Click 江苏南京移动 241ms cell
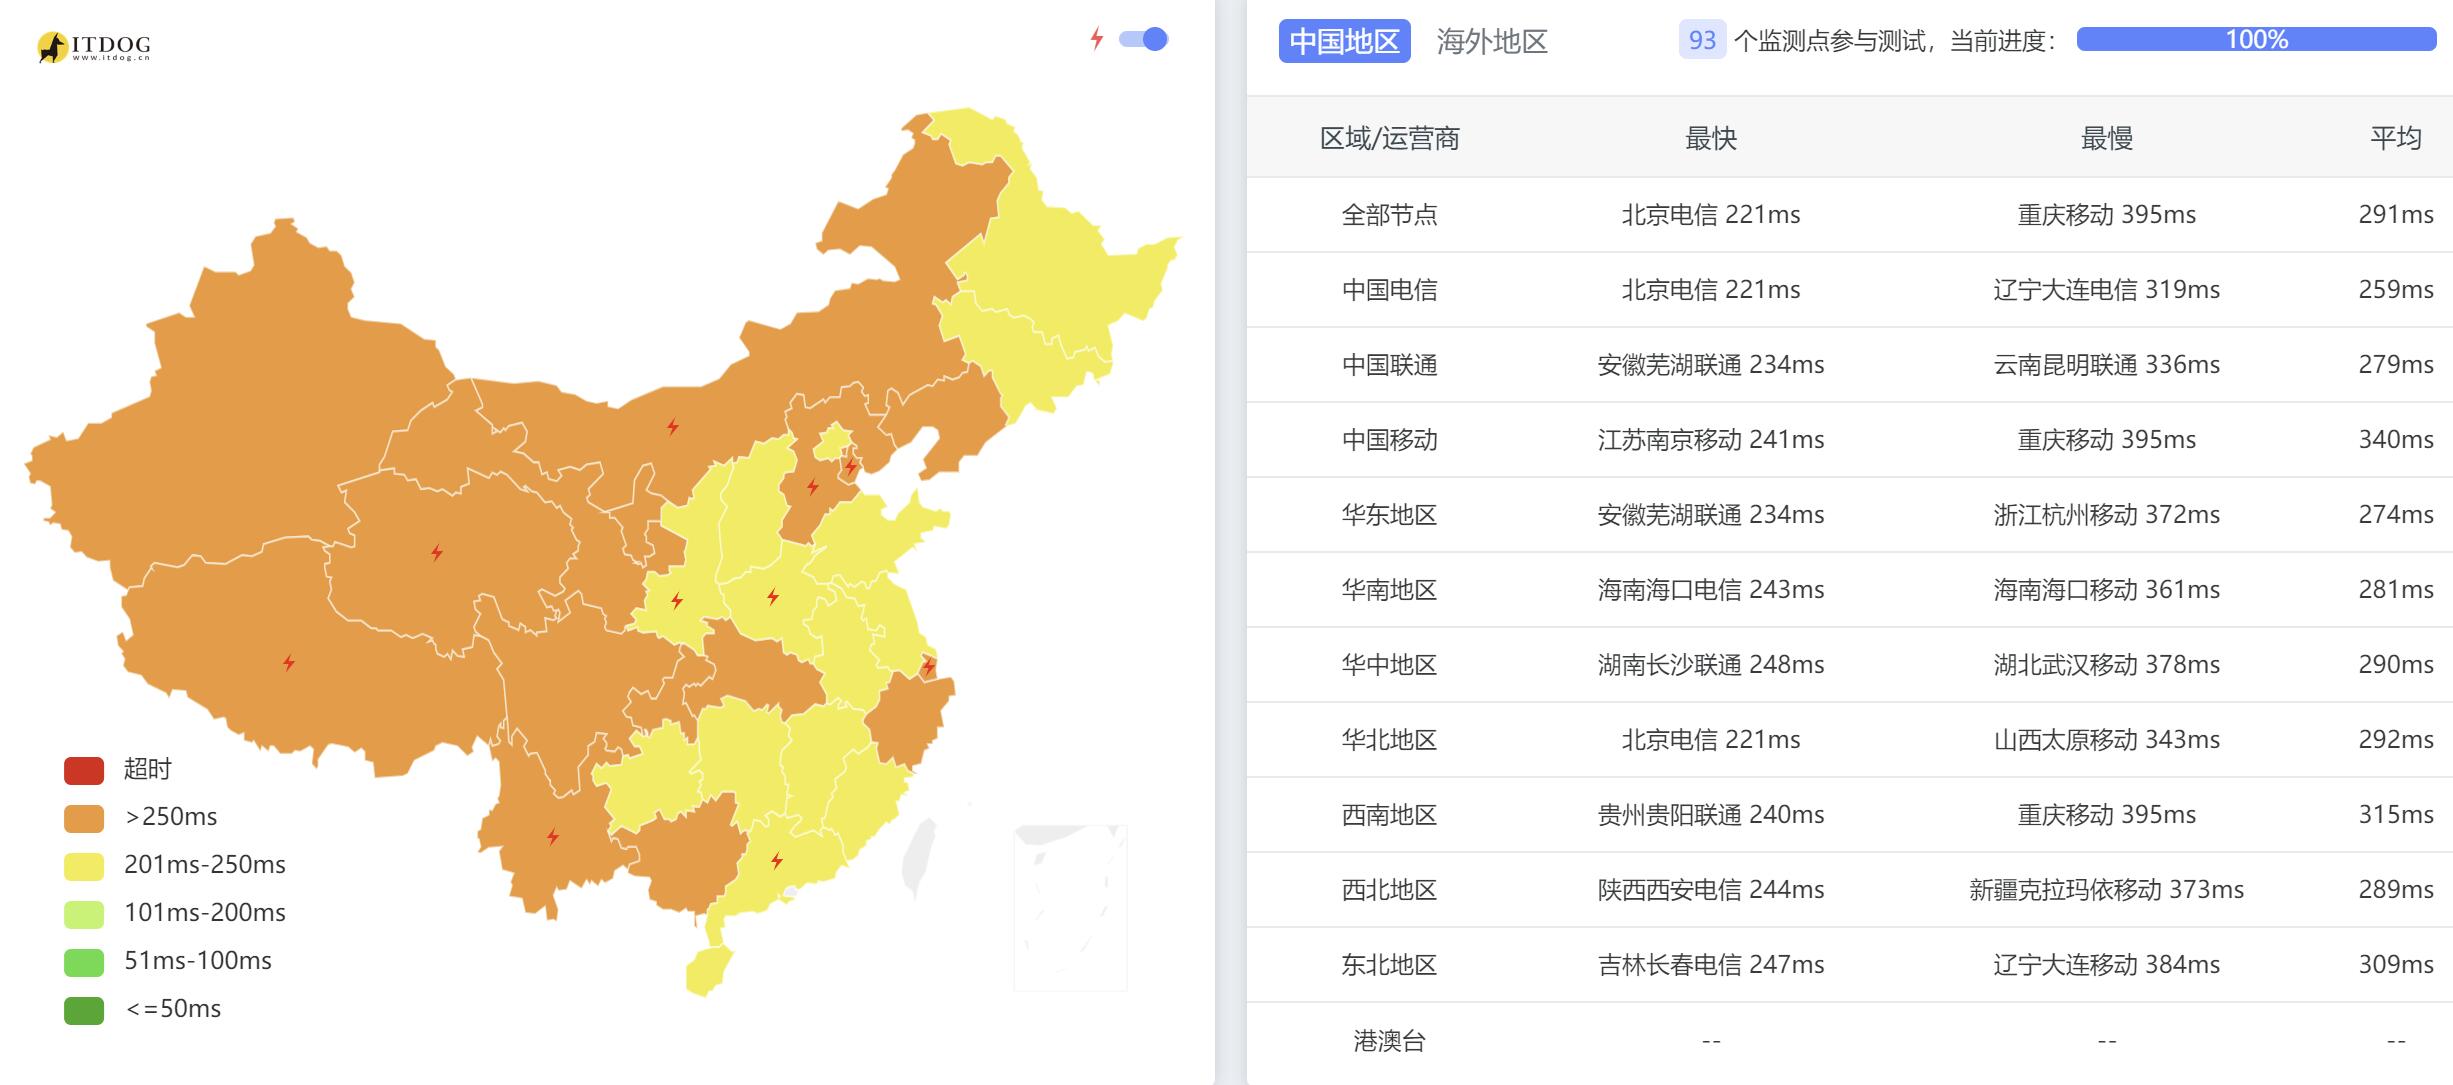 coord(1711,439)
